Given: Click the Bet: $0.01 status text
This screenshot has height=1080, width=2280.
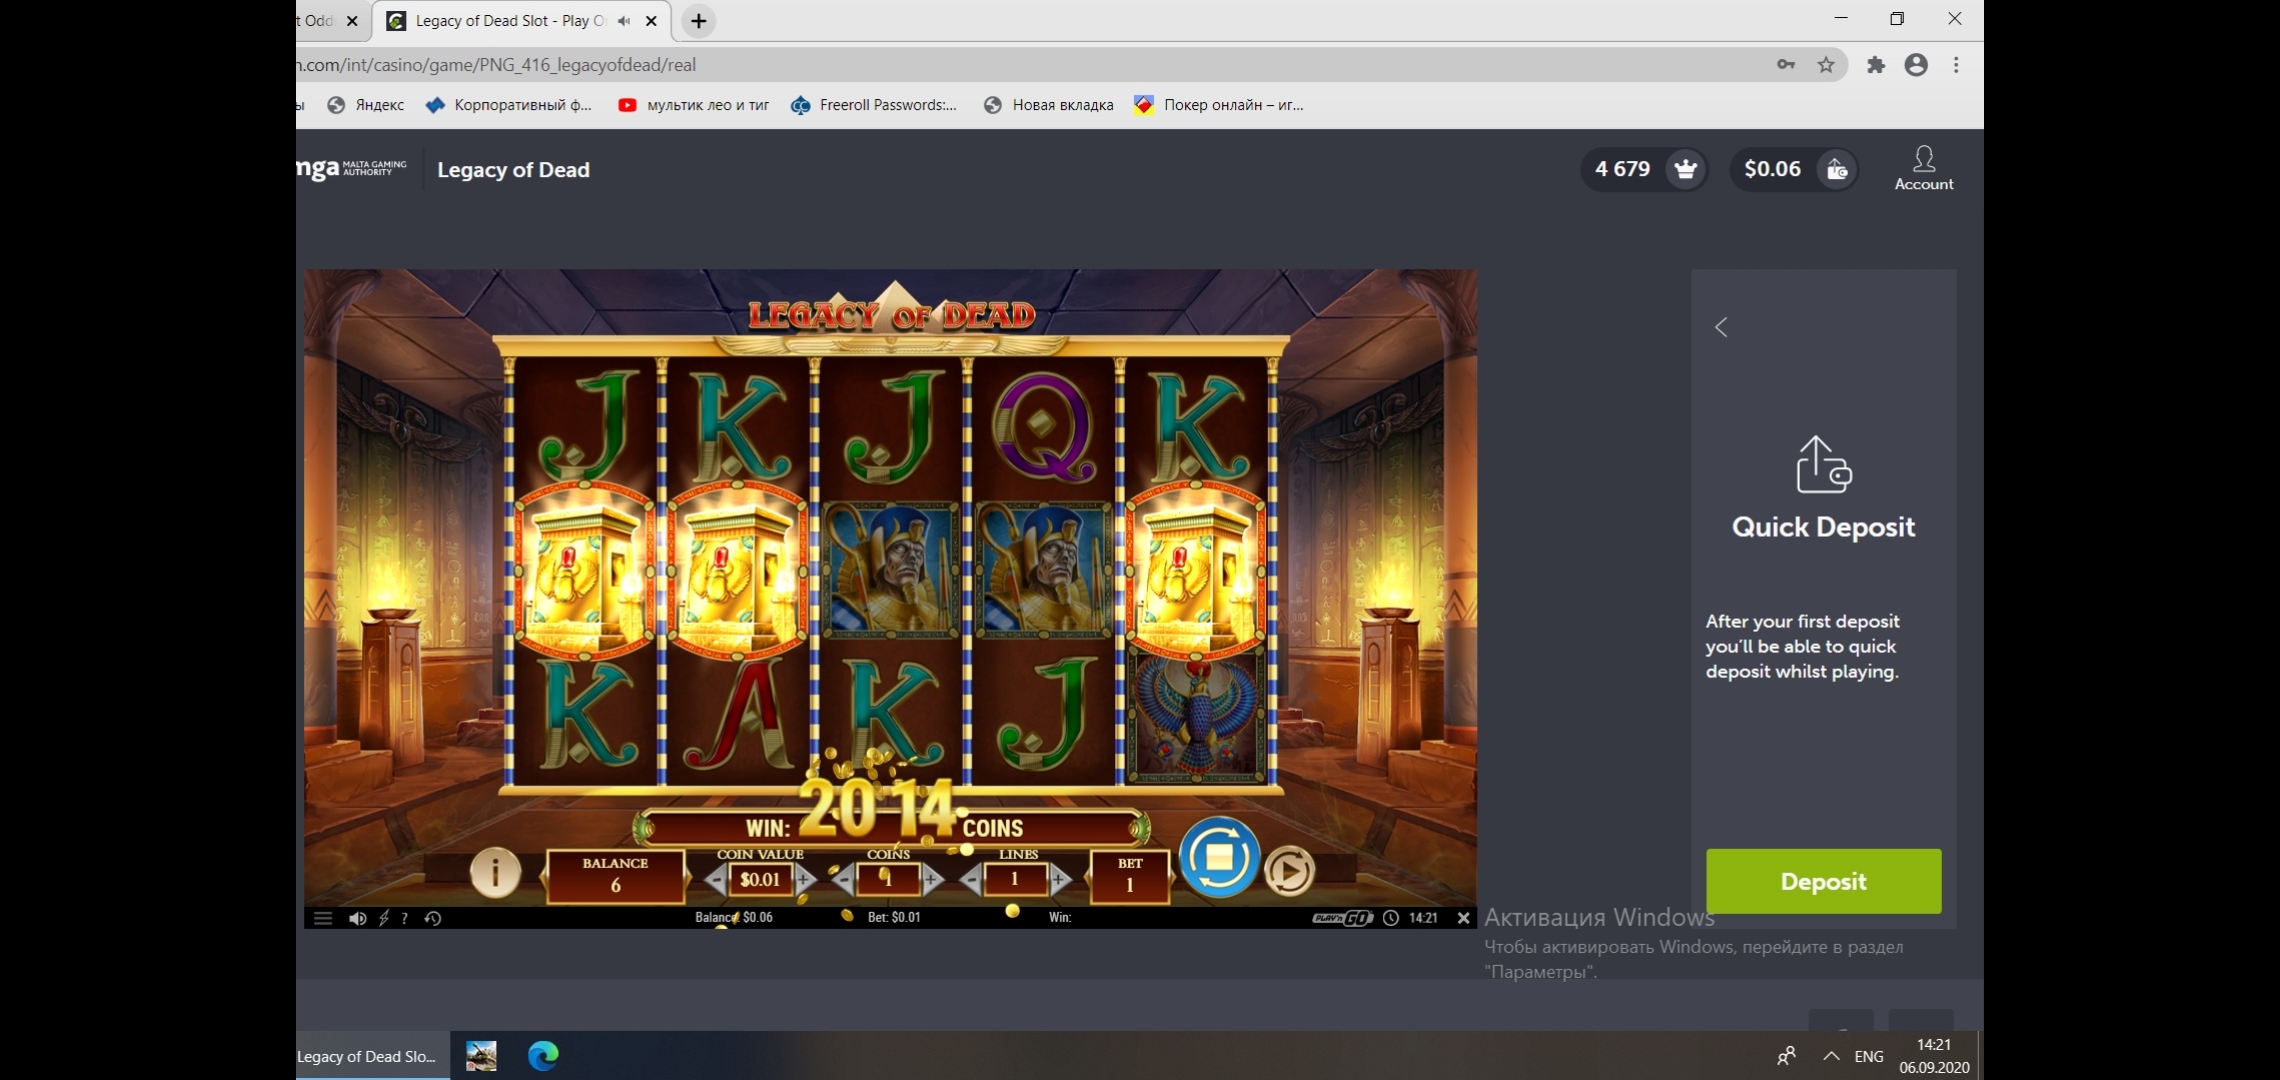Looking at the screenshot, I should [893, 917].
